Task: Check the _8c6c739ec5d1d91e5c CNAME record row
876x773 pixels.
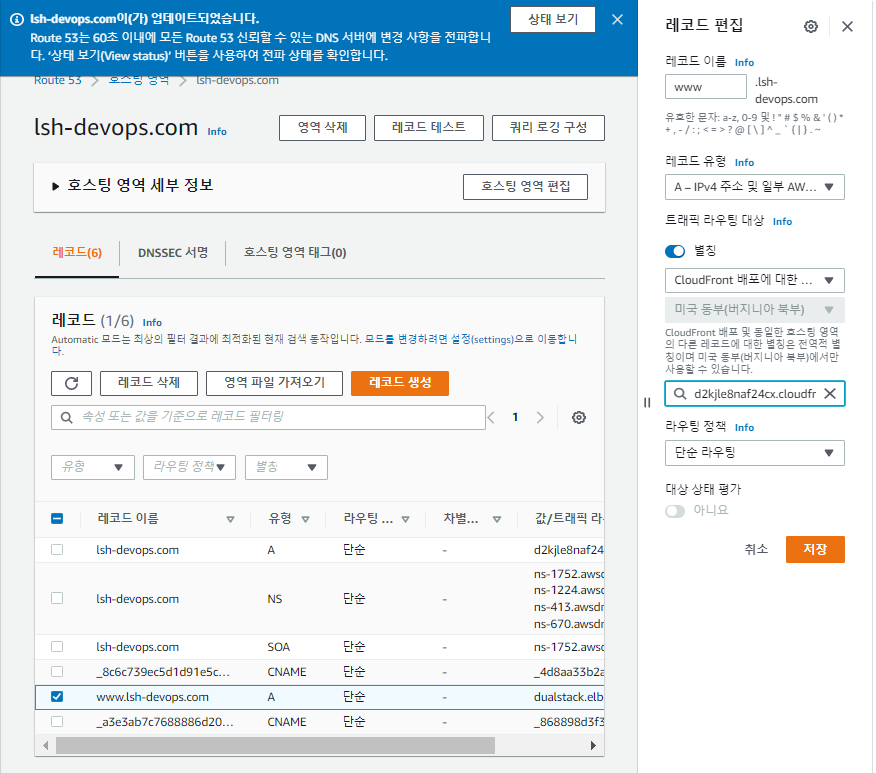Action: click(57, 671)
